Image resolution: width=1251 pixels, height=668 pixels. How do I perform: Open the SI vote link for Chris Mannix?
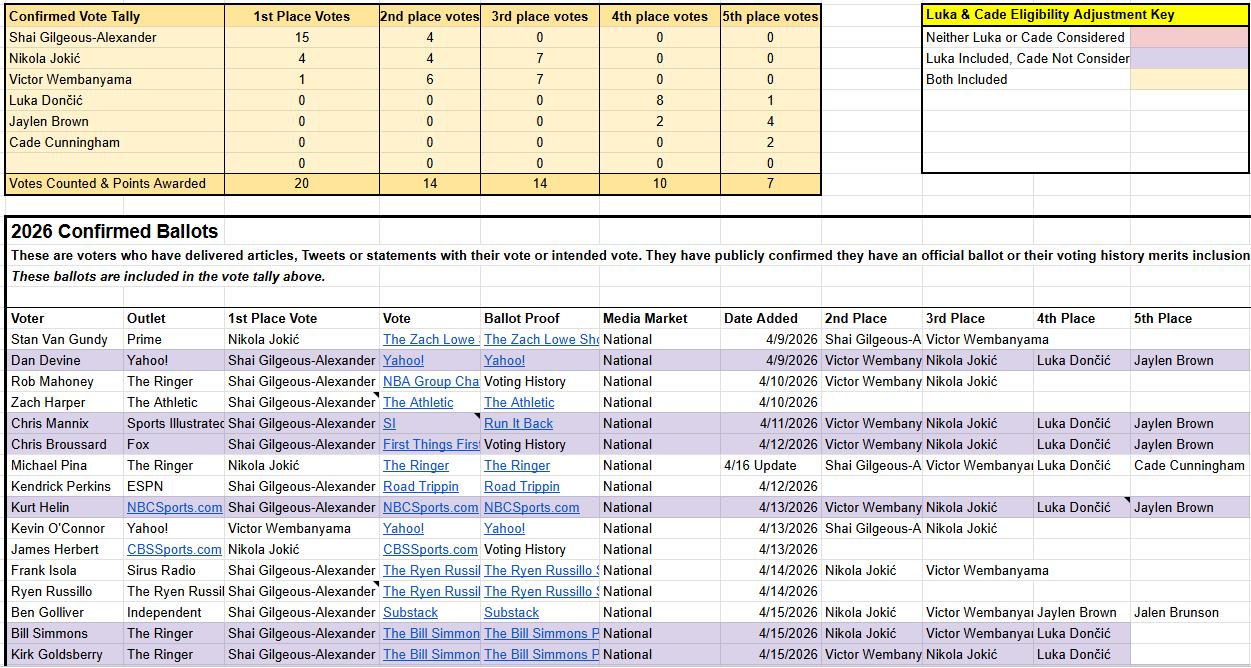tap(389, 423)
